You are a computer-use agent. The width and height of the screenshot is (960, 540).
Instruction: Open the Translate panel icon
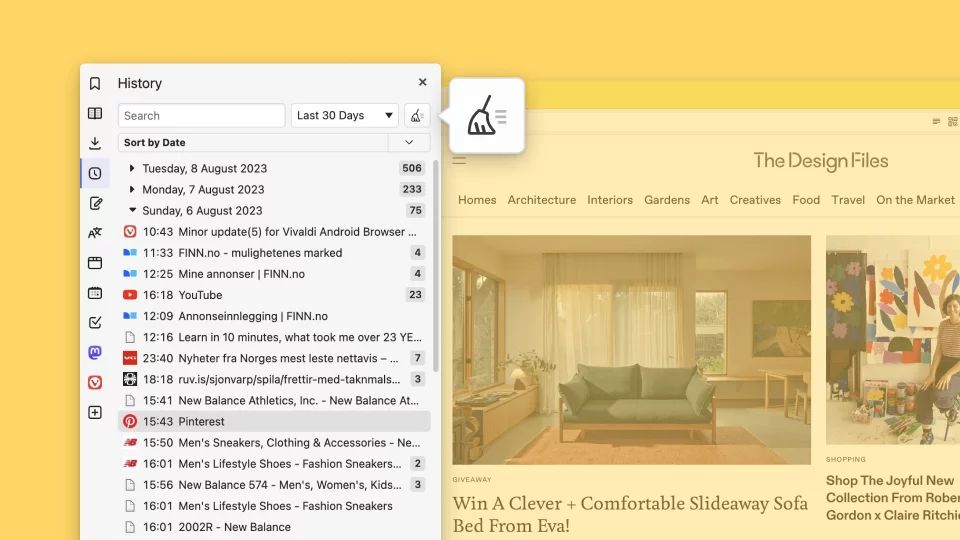point(95,233)
